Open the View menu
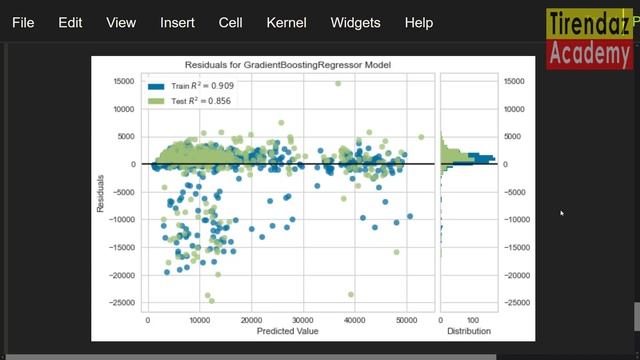This screenshot has width=640, height=360. coord(121,23)
